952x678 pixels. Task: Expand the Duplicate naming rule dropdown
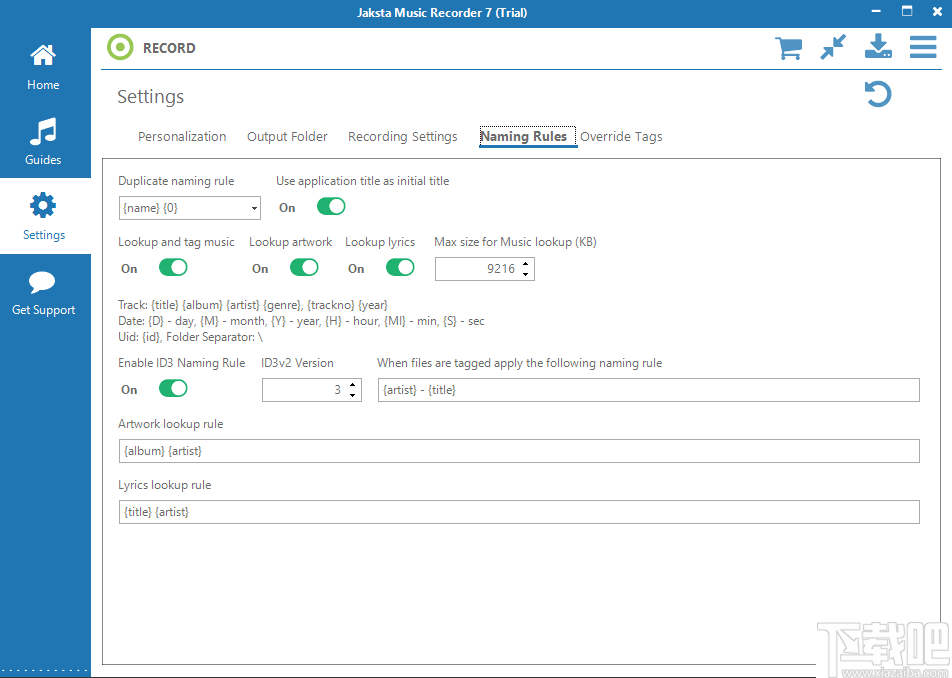point(255,208)
